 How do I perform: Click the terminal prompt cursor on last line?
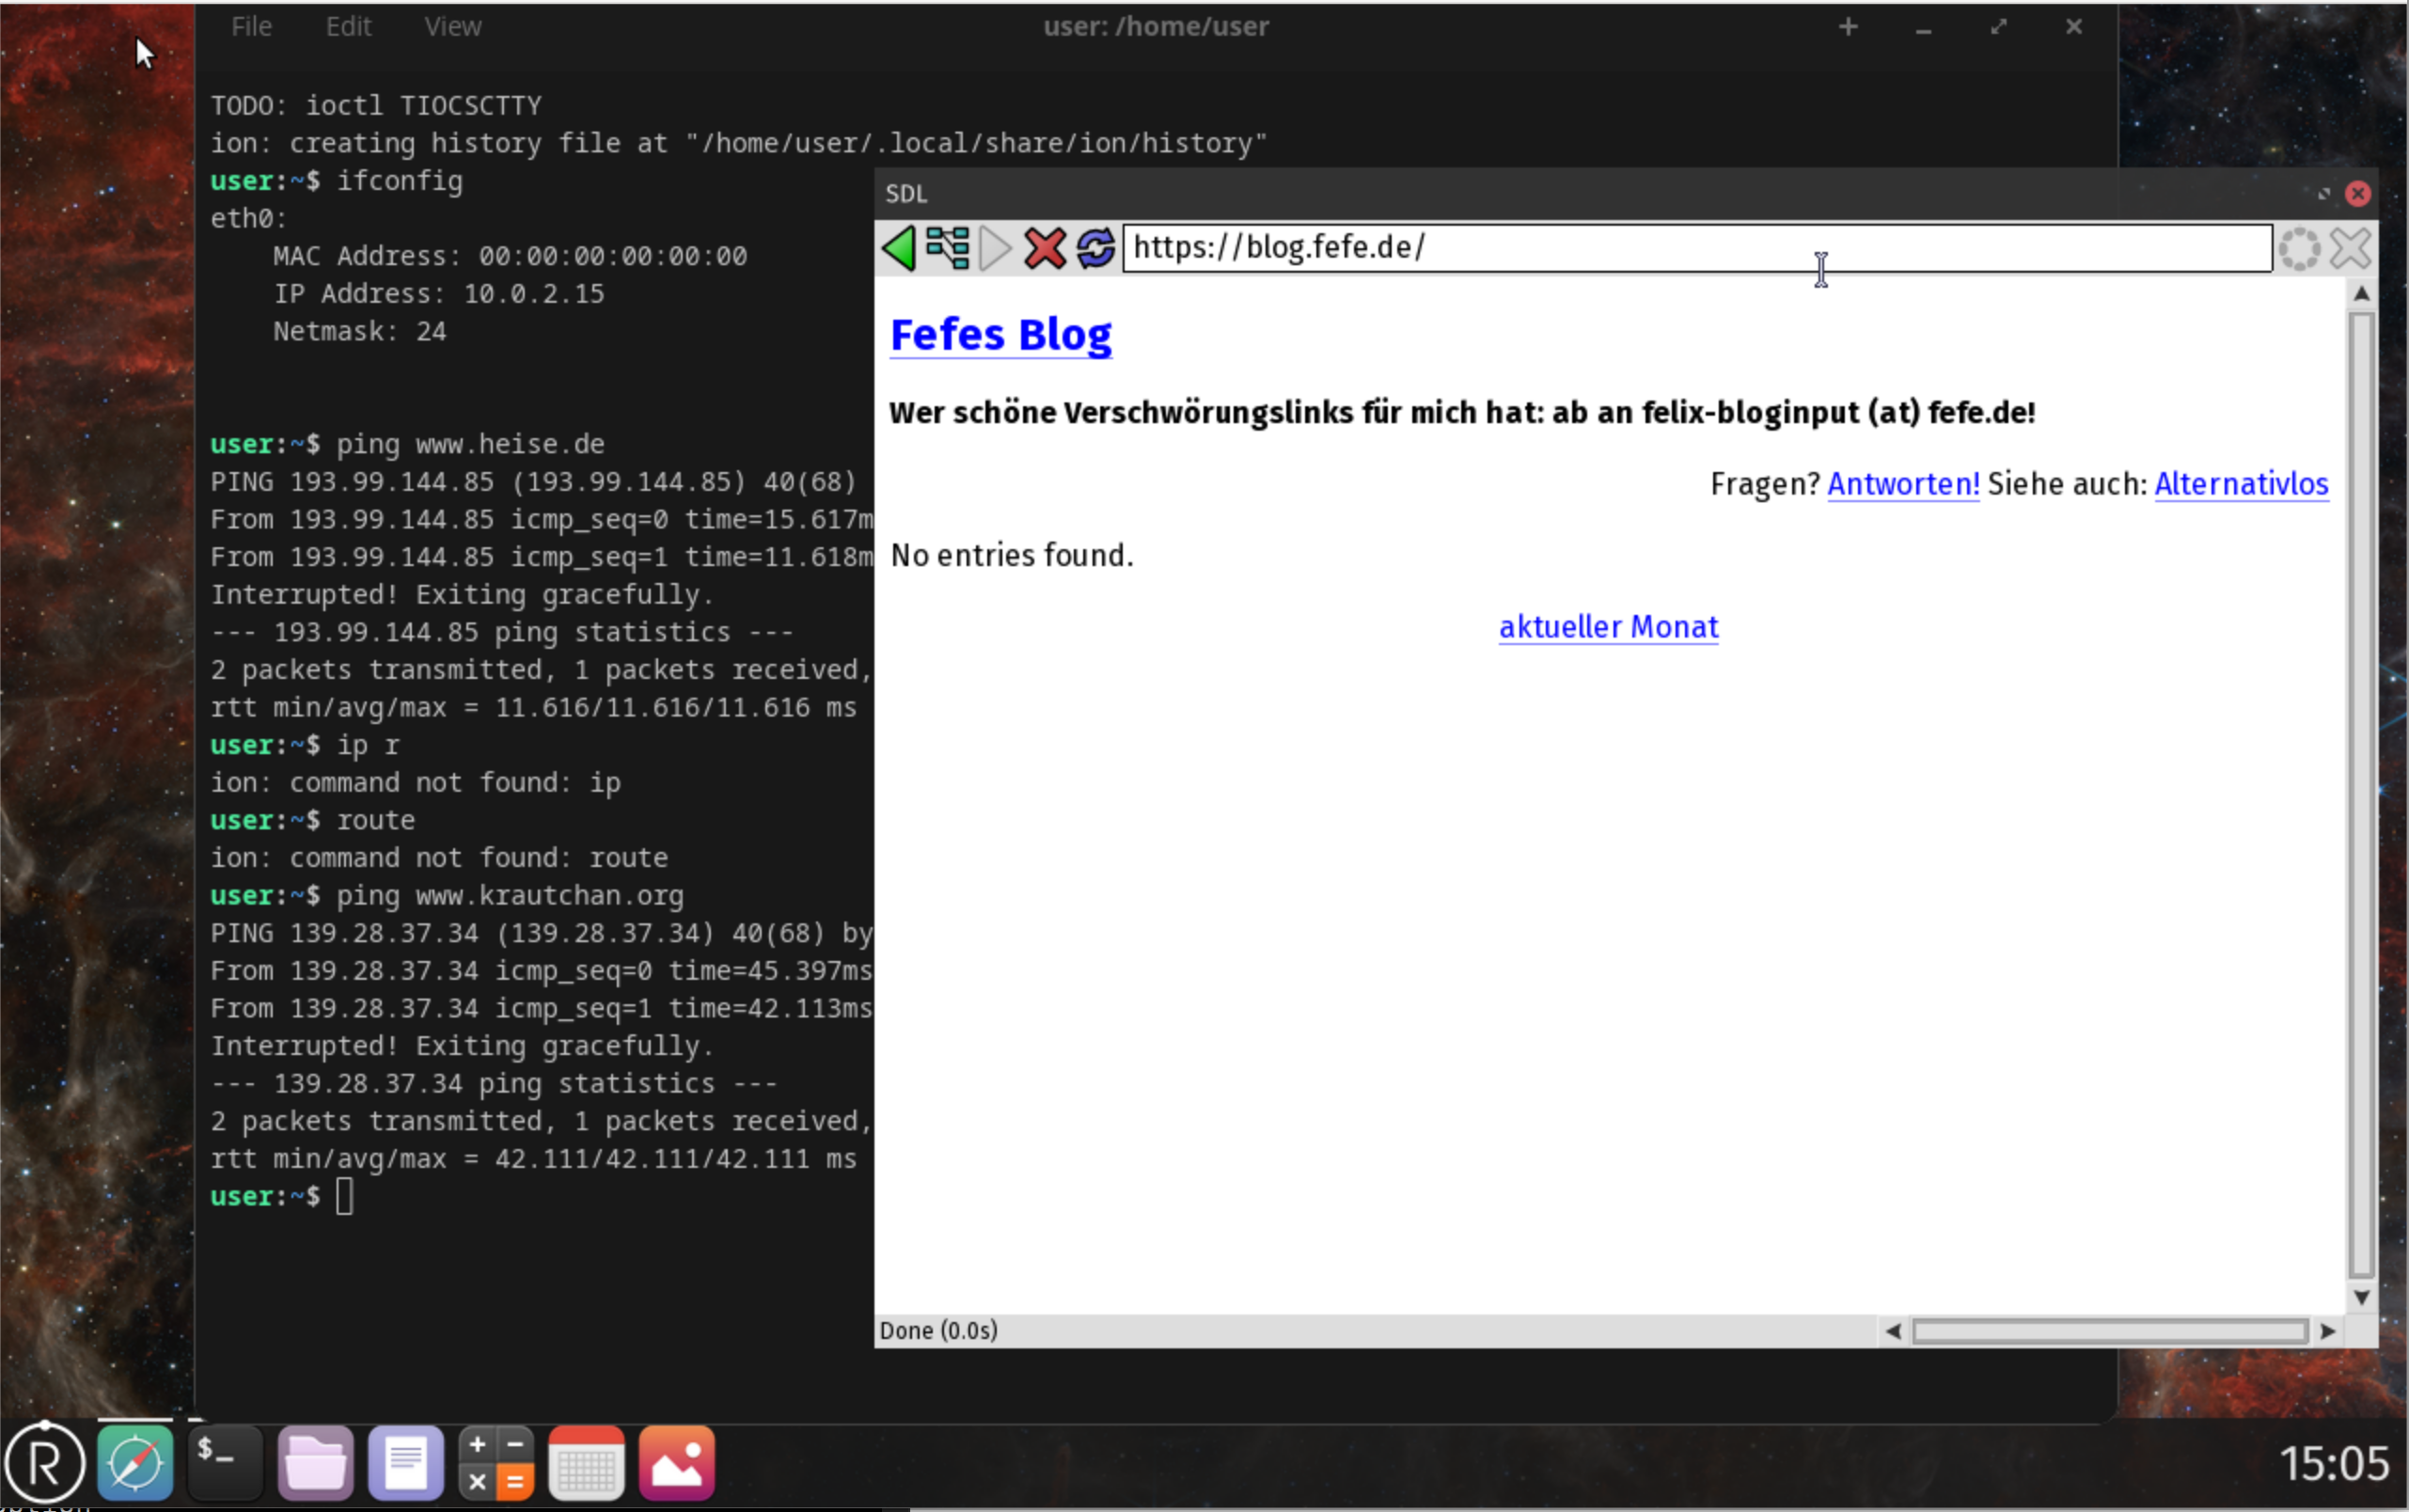(x=344, y=1197)
